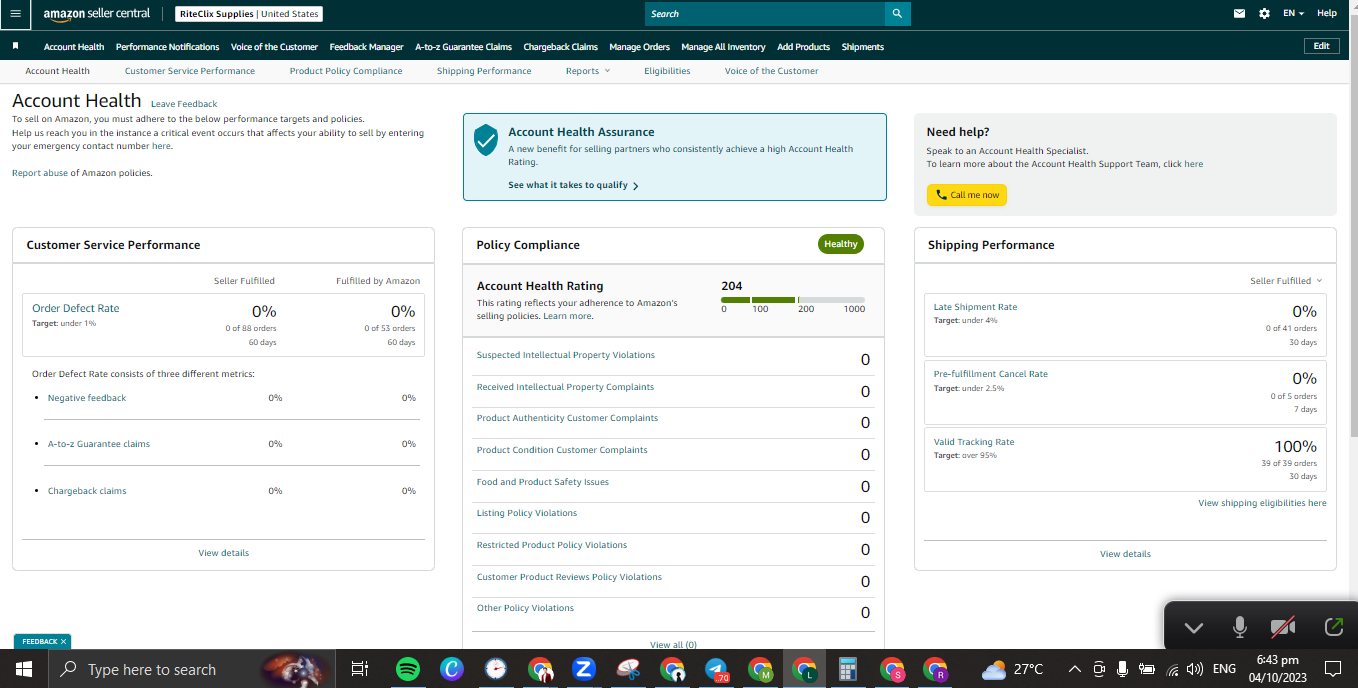Click the Help link
The height and width of the screenshot is (688, 1358).
tap(1327, 14)
